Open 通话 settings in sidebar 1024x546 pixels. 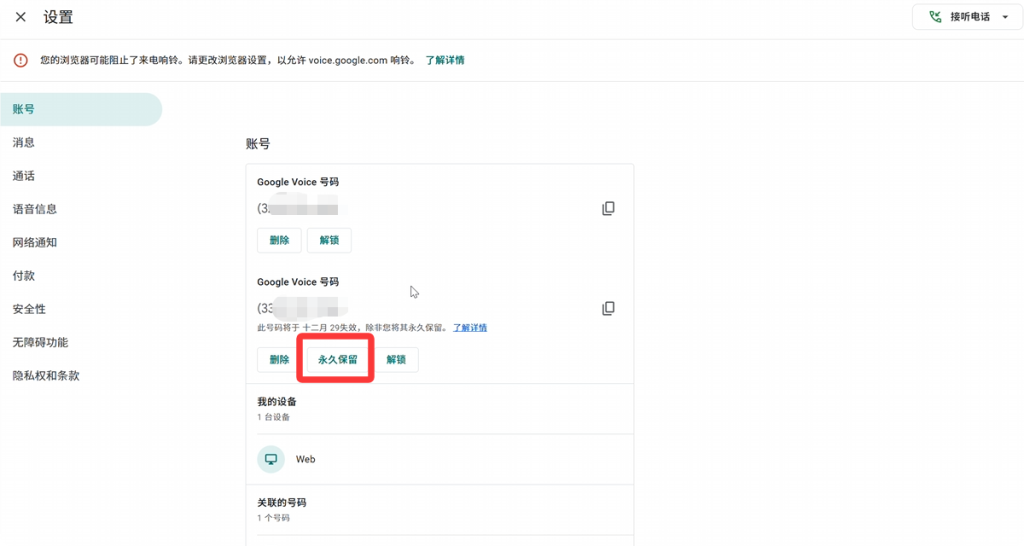point(24,176)
